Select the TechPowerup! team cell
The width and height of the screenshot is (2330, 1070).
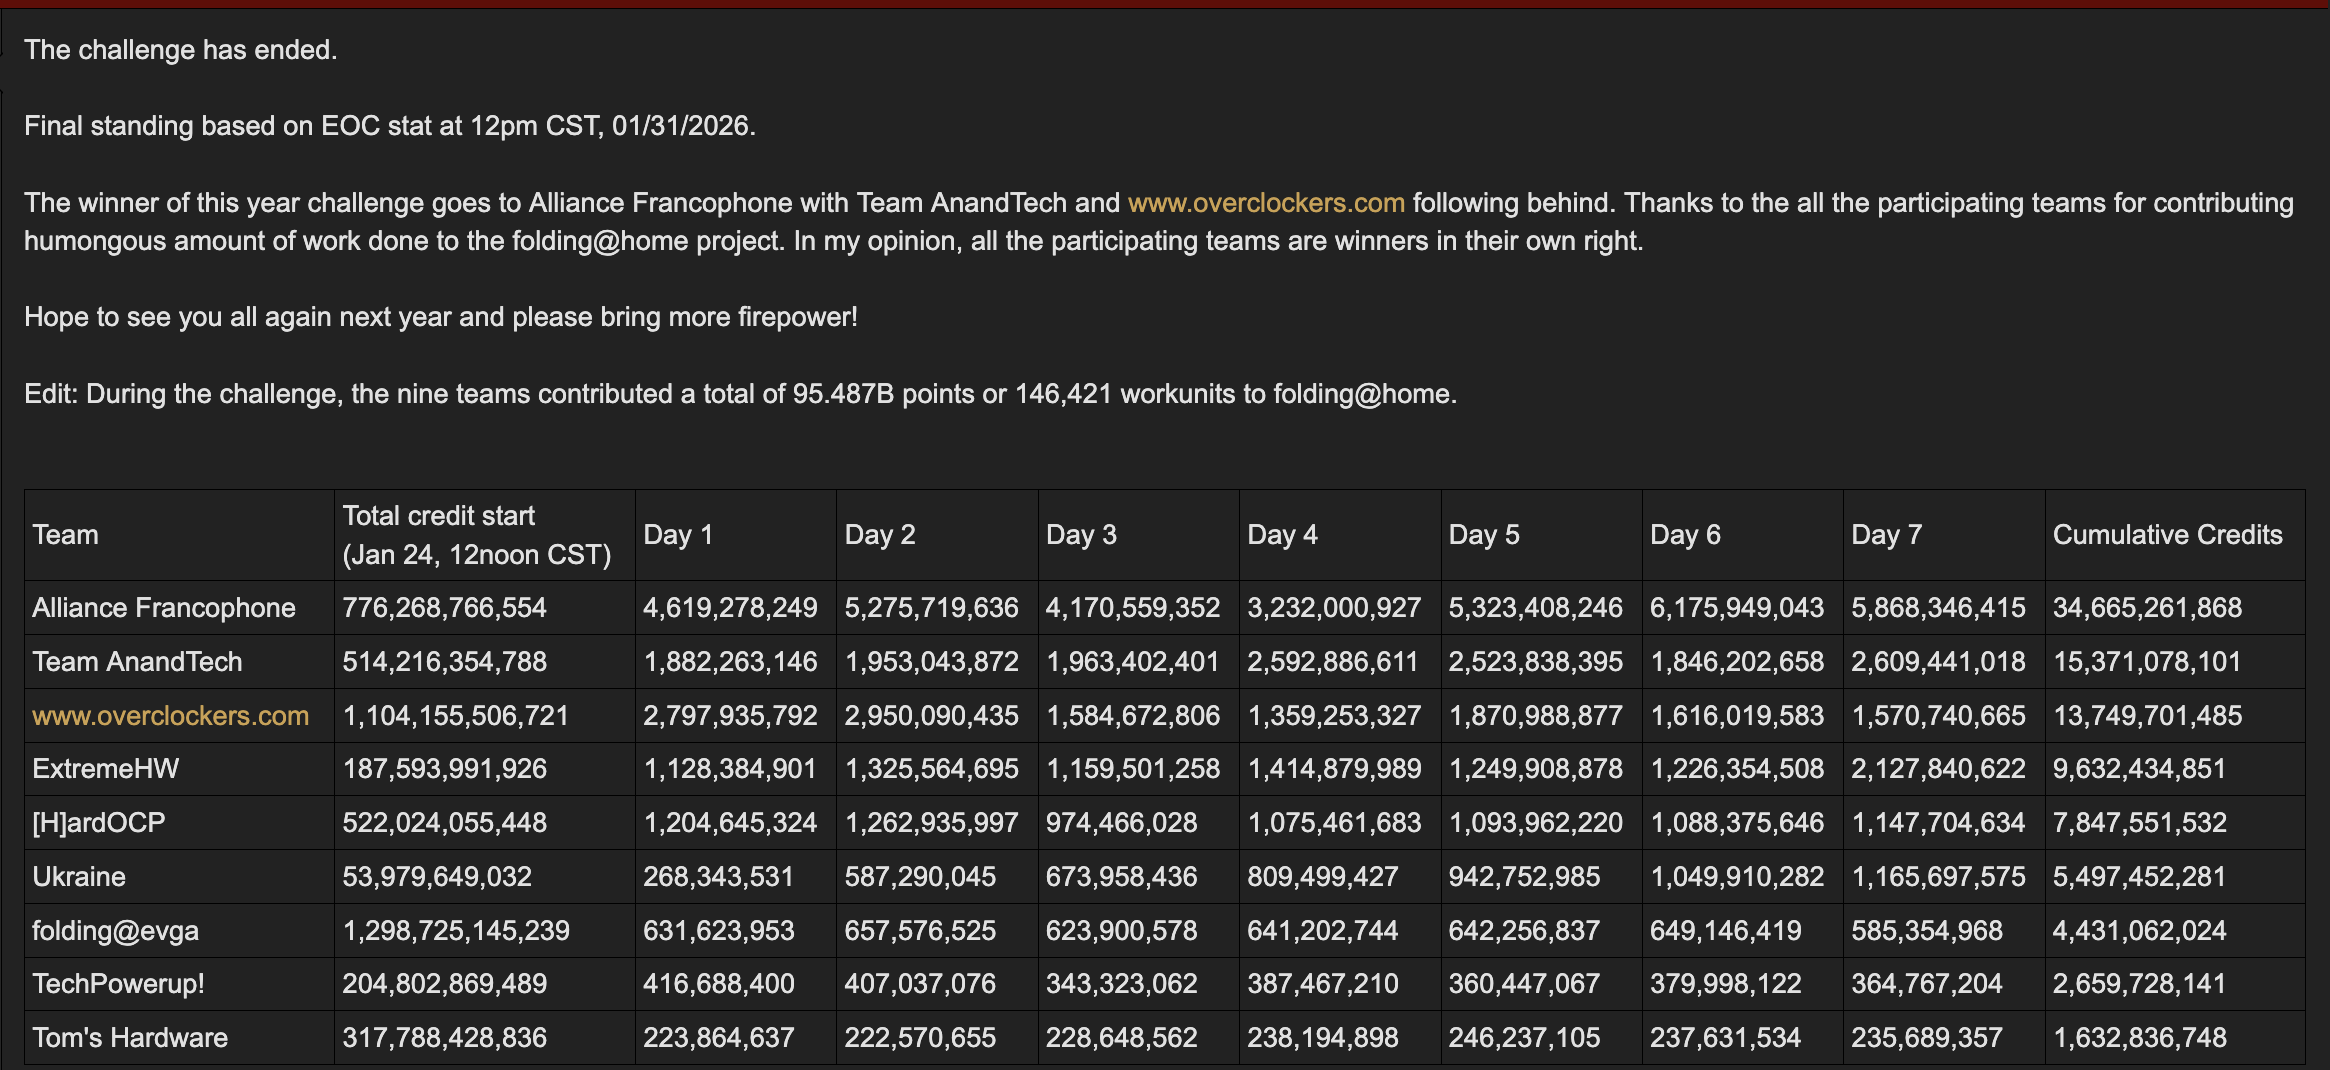click(118, 984)
